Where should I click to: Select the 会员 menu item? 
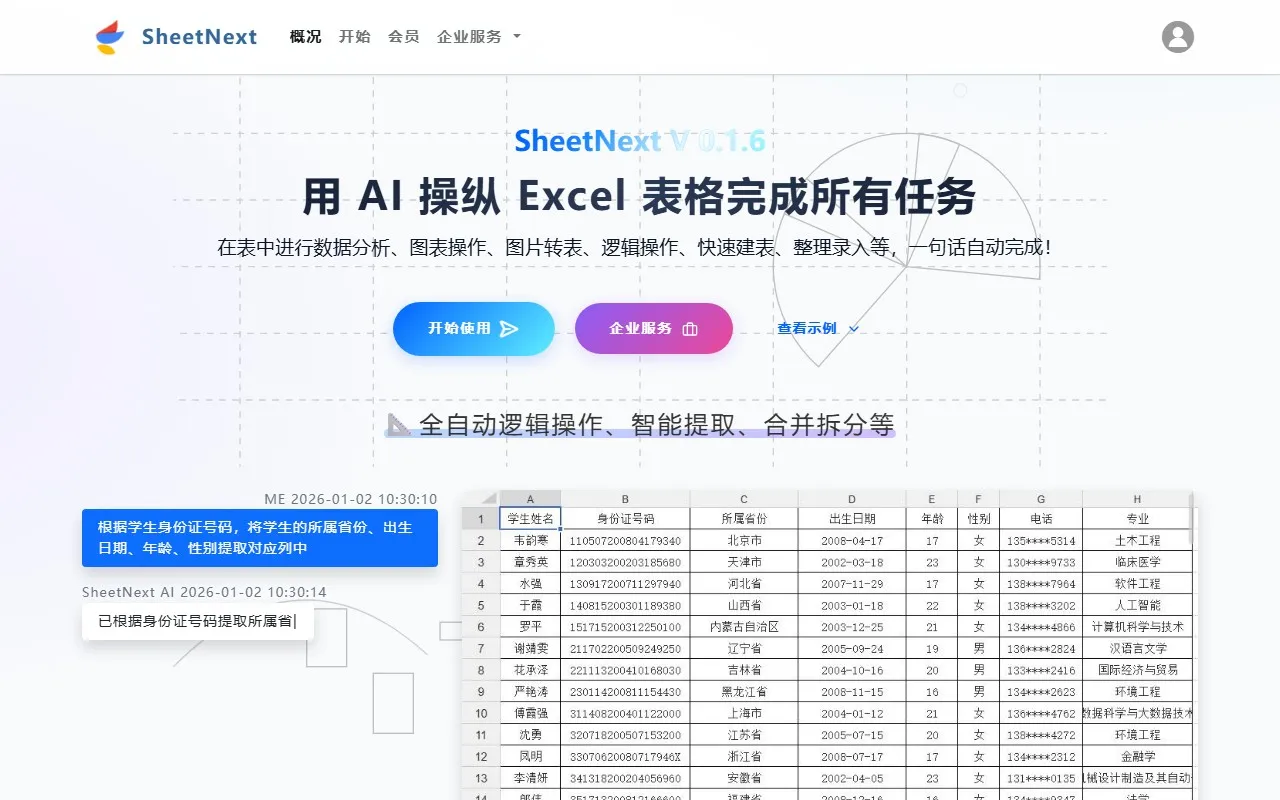[403, 36]
